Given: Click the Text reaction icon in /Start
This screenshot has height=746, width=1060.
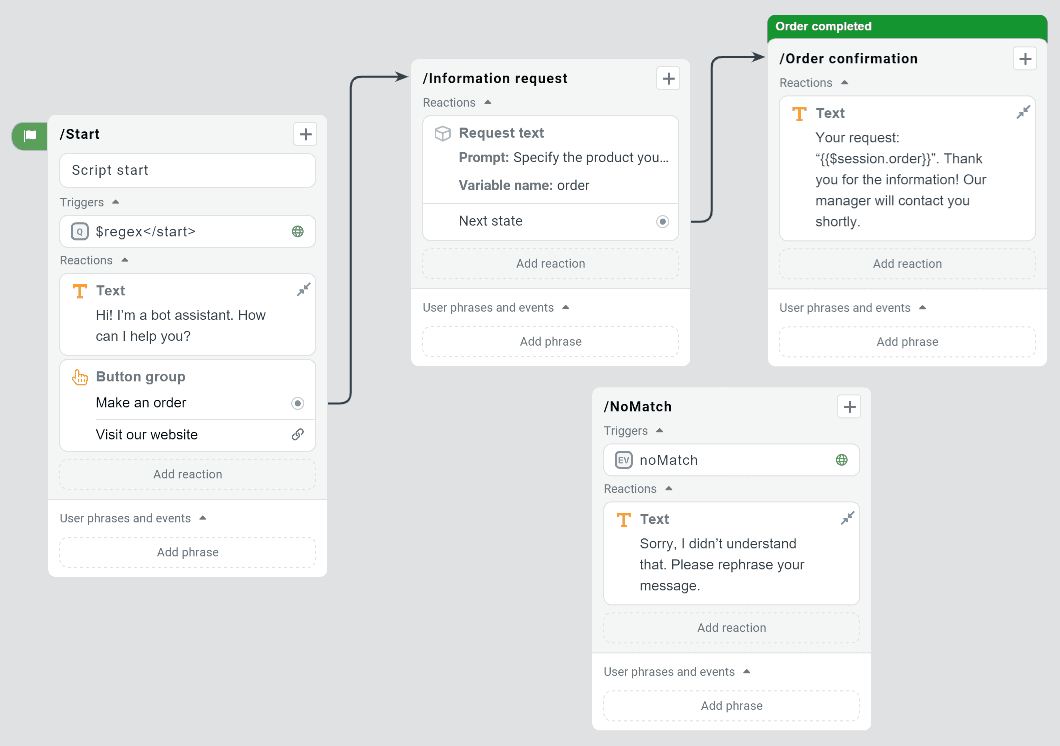Looking at the screenshot, I should point(82,290).
